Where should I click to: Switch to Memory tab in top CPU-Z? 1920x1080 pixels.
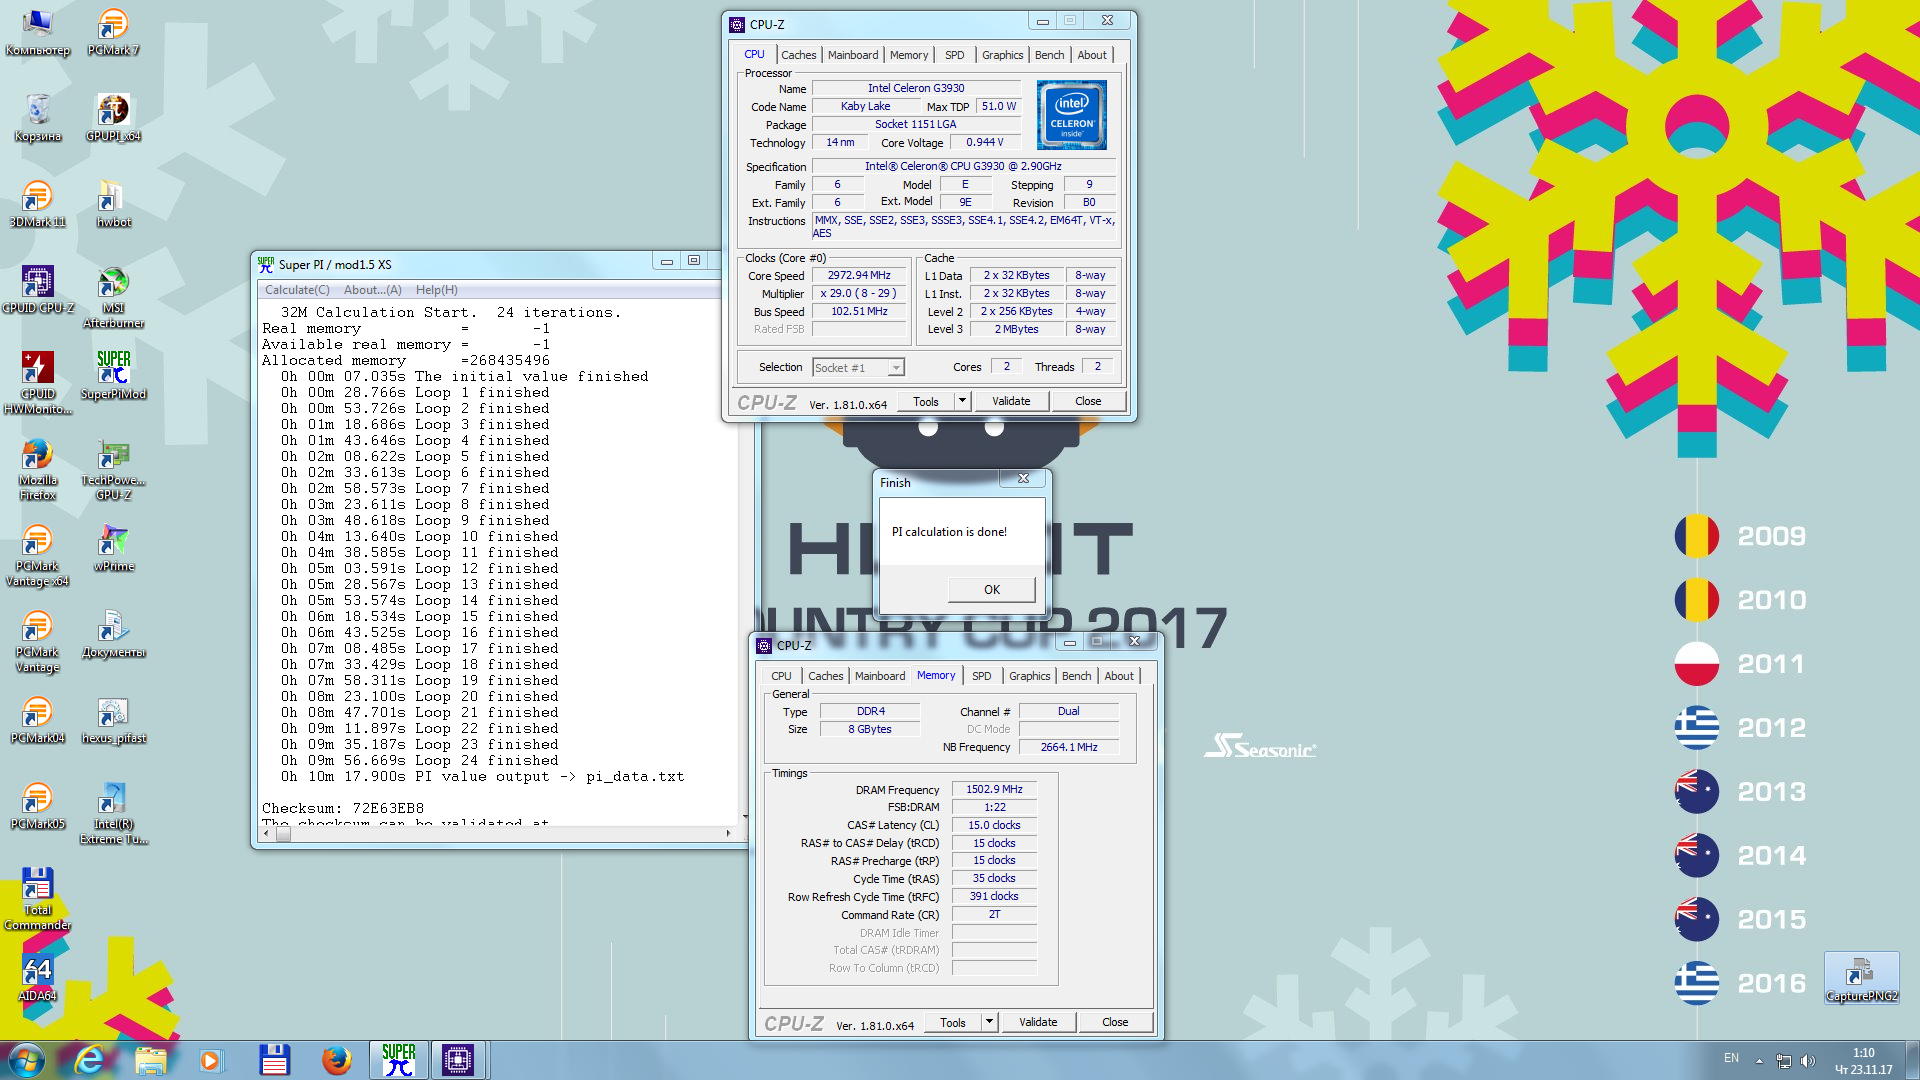909,55
